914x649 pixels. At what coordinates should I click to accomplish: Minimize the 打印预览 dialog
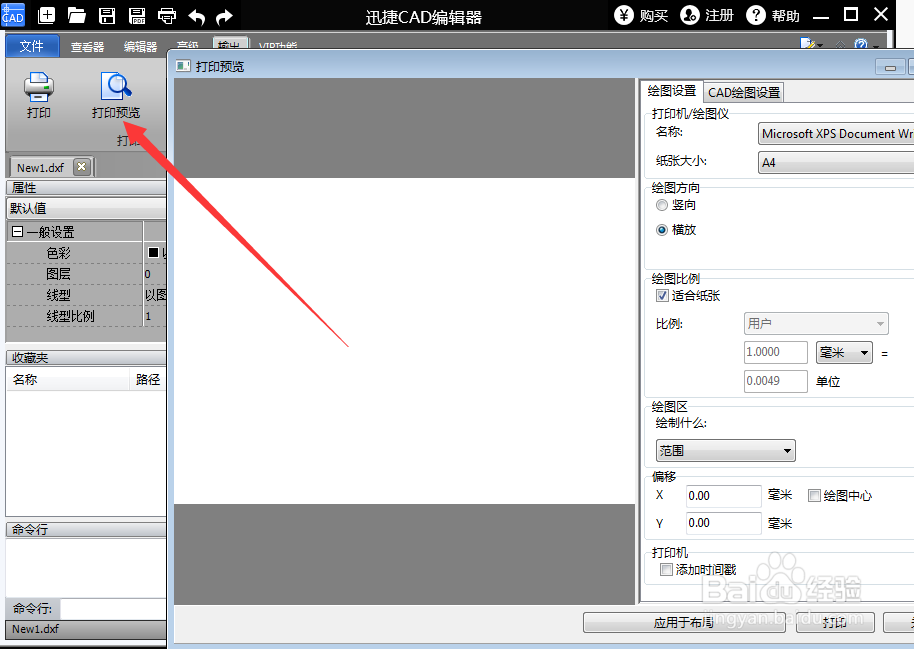(x=890, y=67)
